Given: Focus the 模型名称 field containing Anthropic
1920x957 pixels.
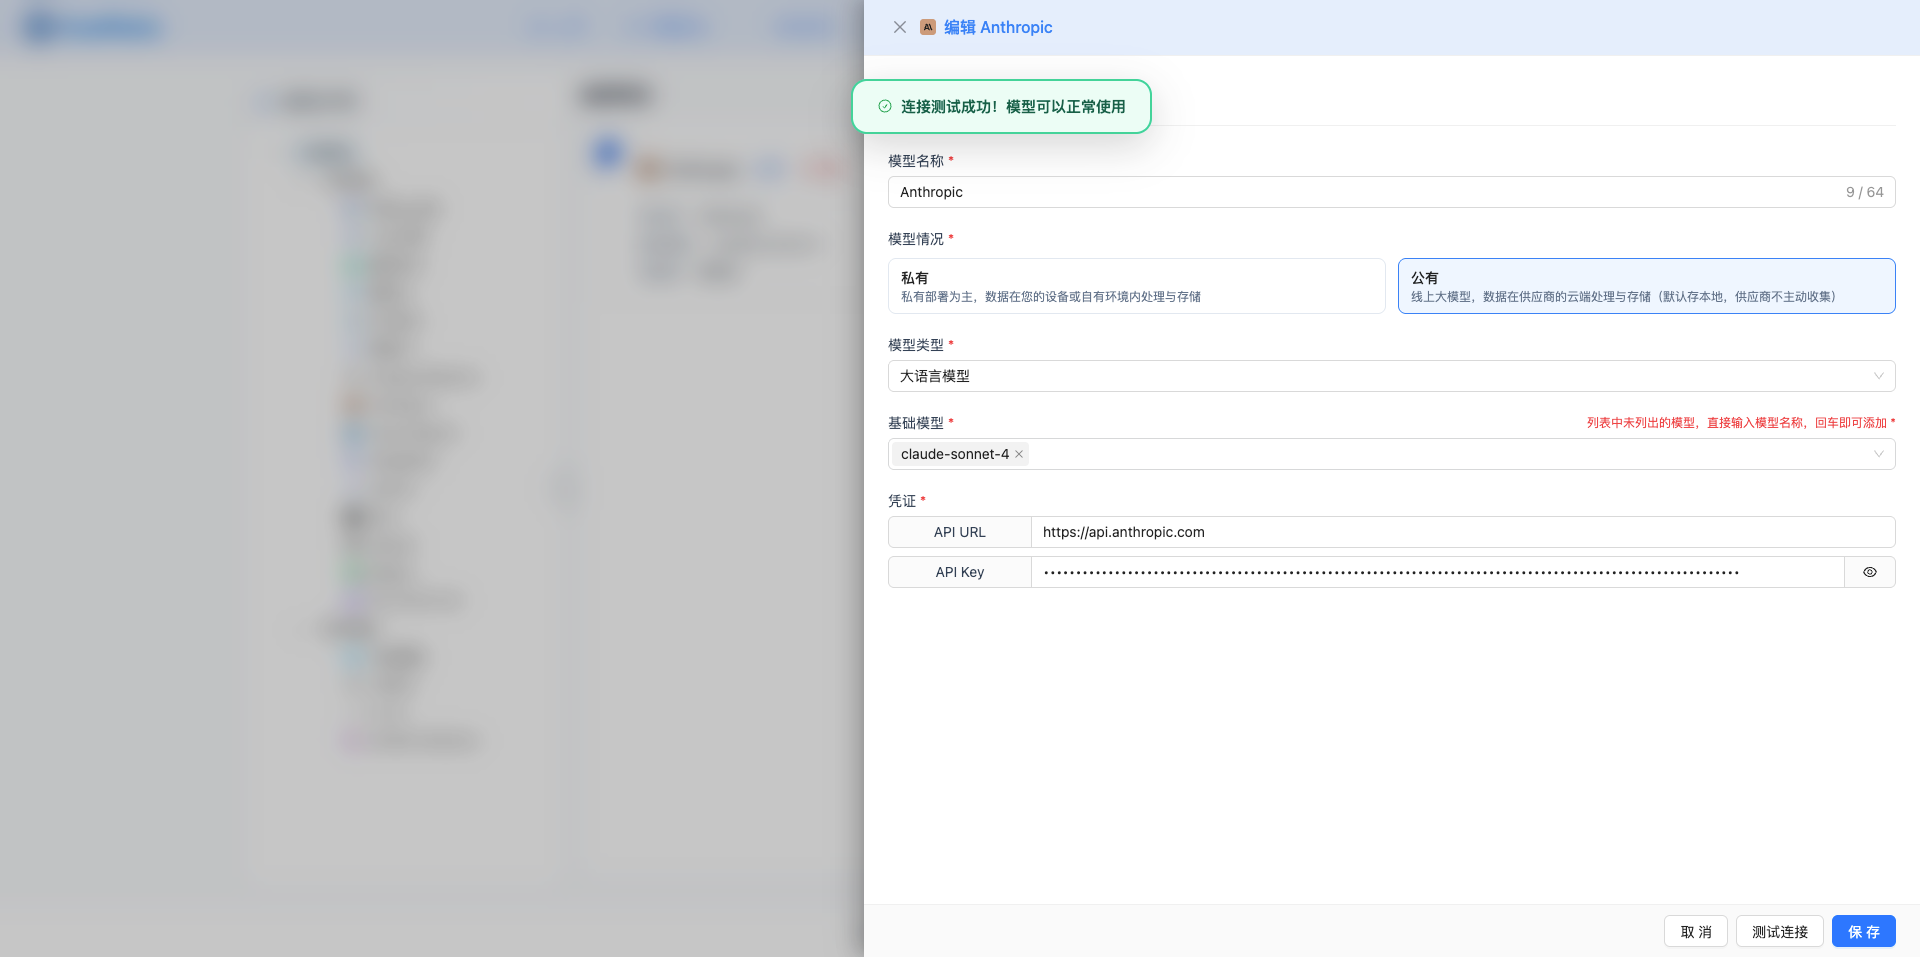Looking at the screenshot, I should [1360, 192].
